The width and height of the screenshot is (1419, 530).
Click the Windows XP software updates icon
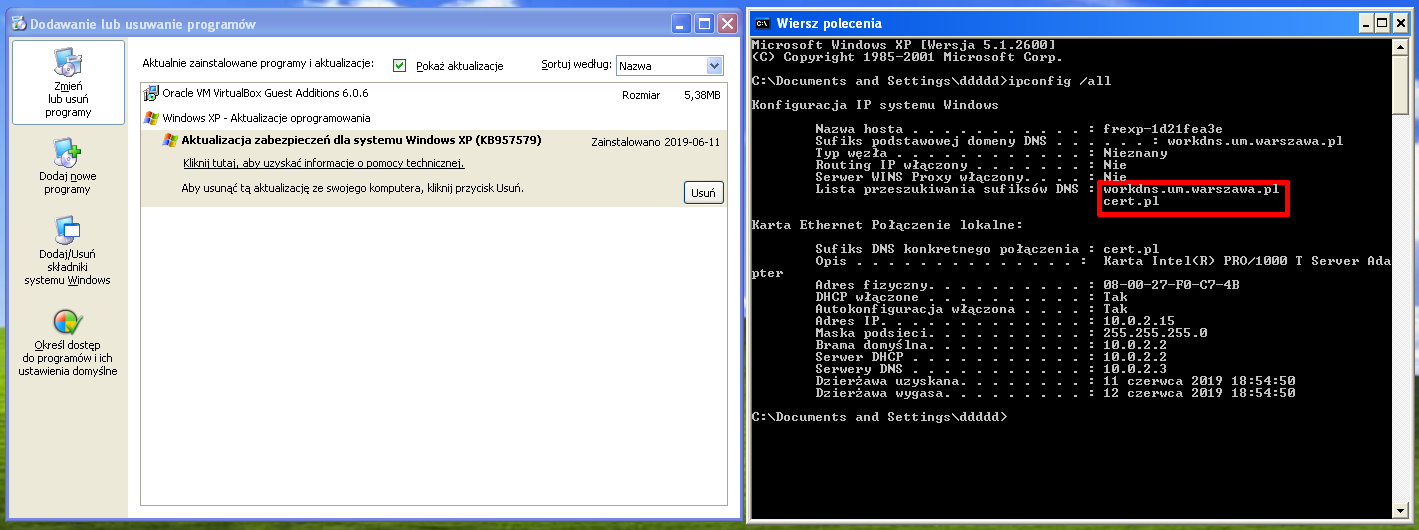[x=151, y=118]
